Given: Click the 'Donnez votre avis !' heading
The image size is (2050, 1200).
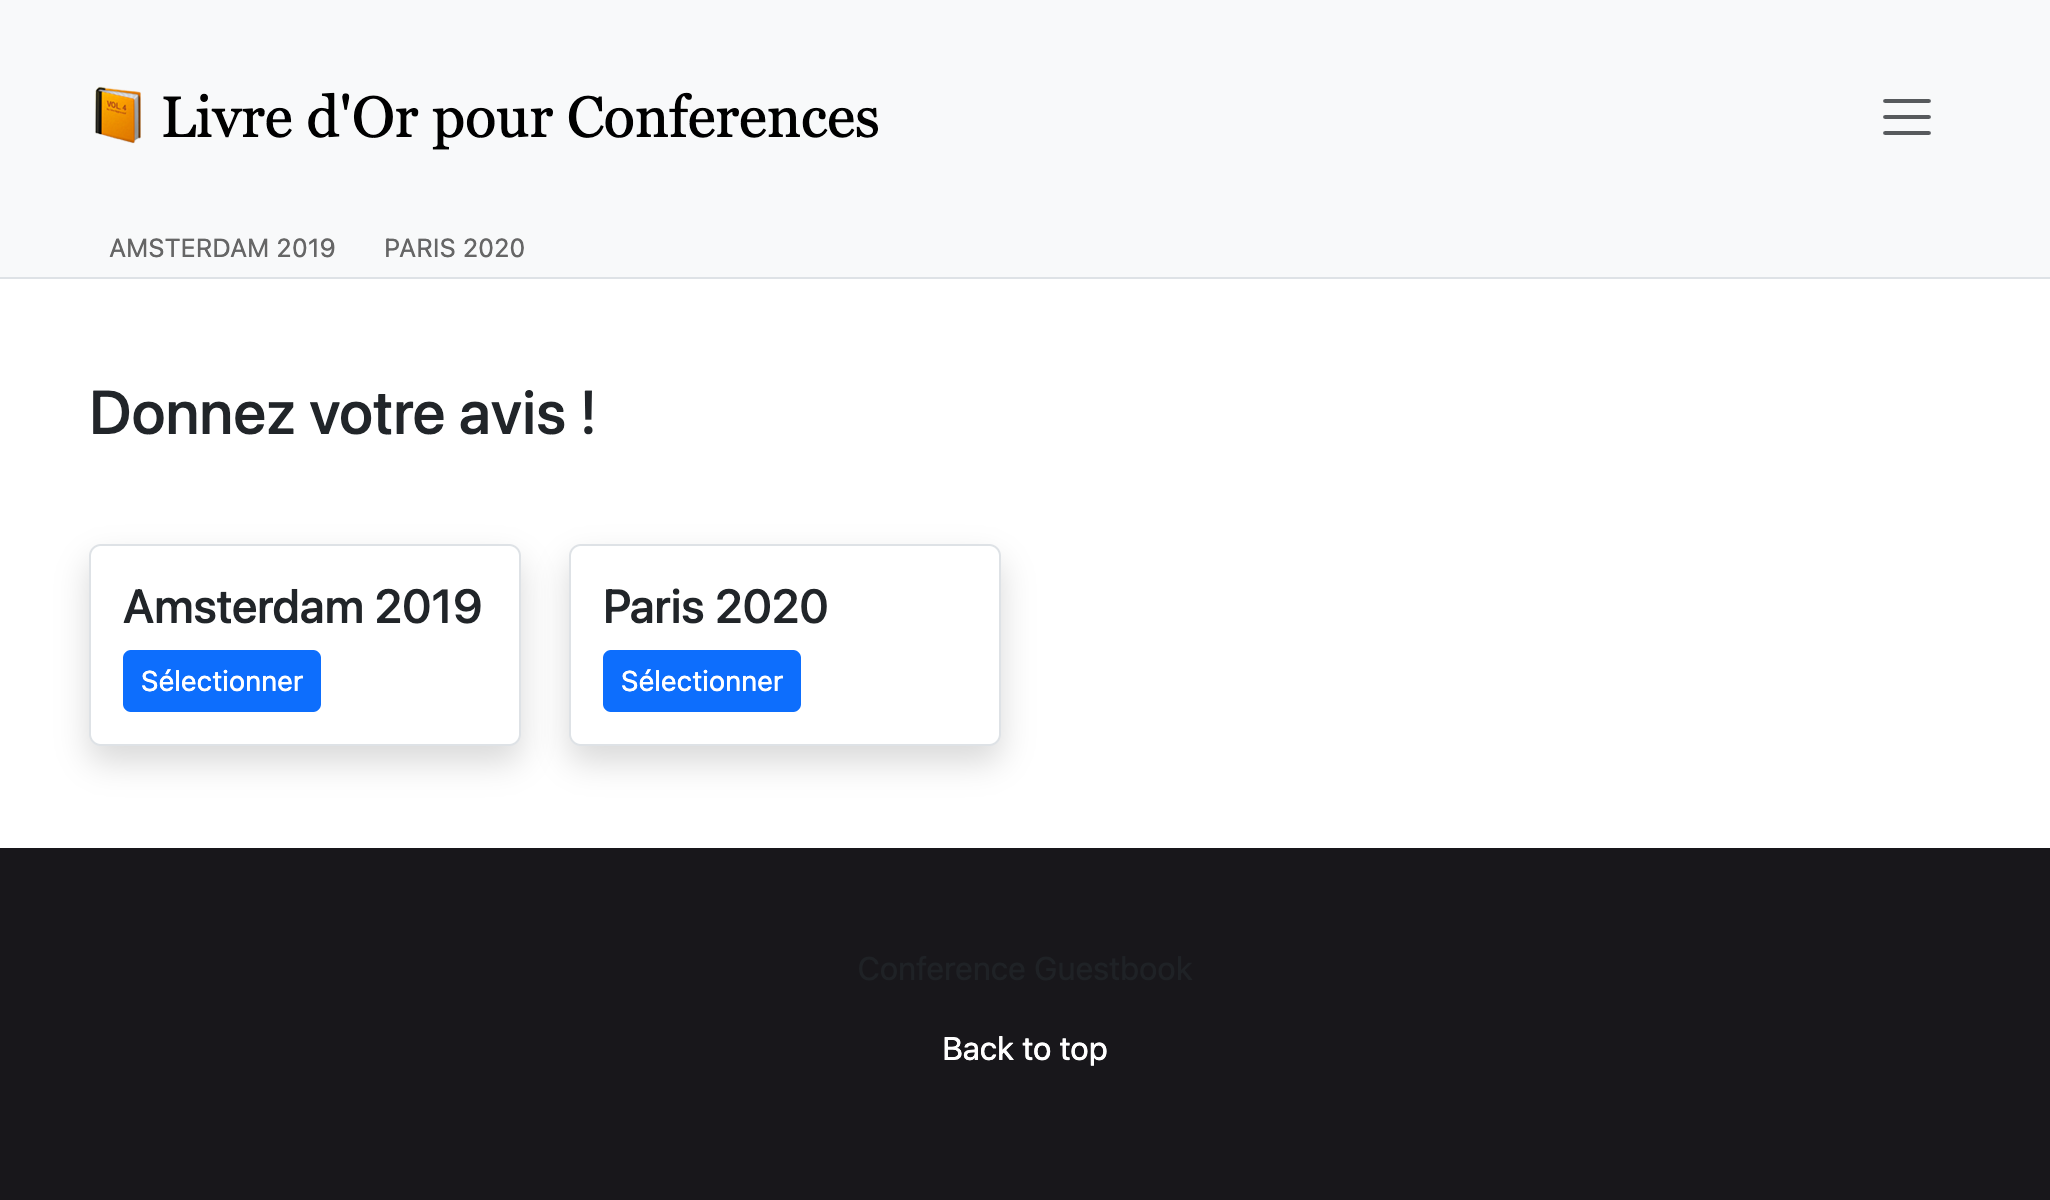Looking at the screenshot, I should (x=343, y=413).
